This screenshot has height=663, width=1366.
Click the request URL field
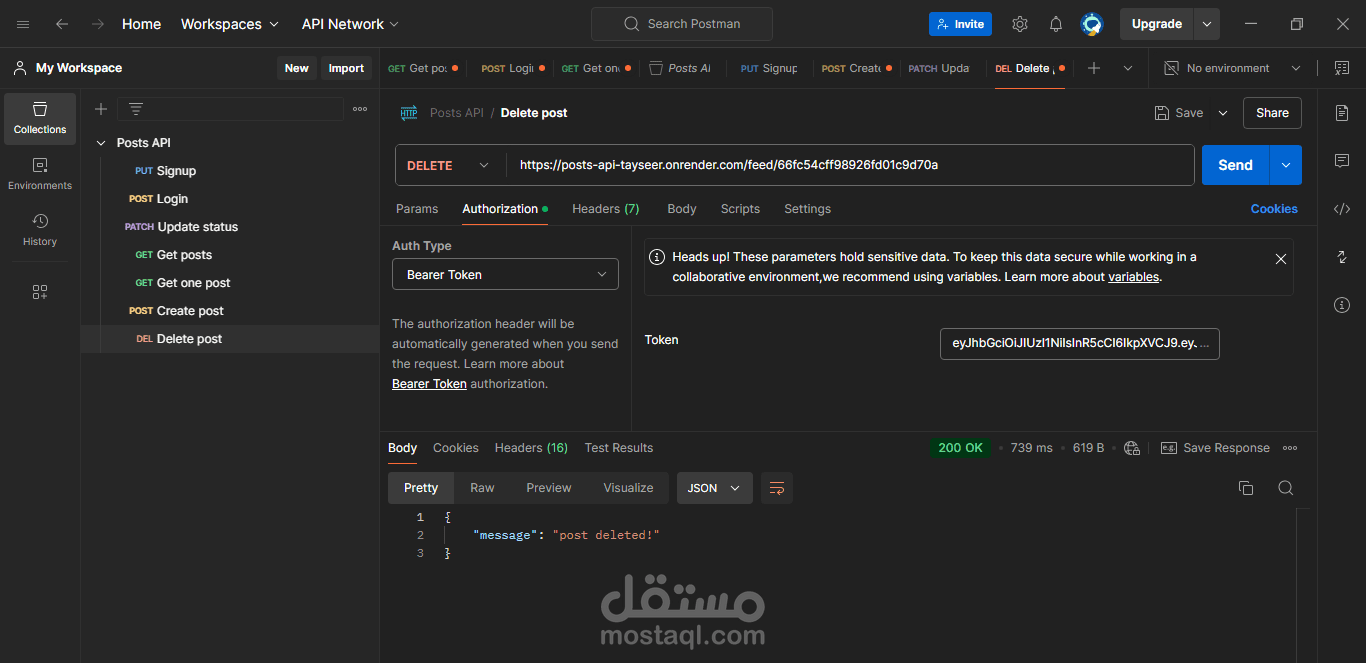[x=850, y=165]
